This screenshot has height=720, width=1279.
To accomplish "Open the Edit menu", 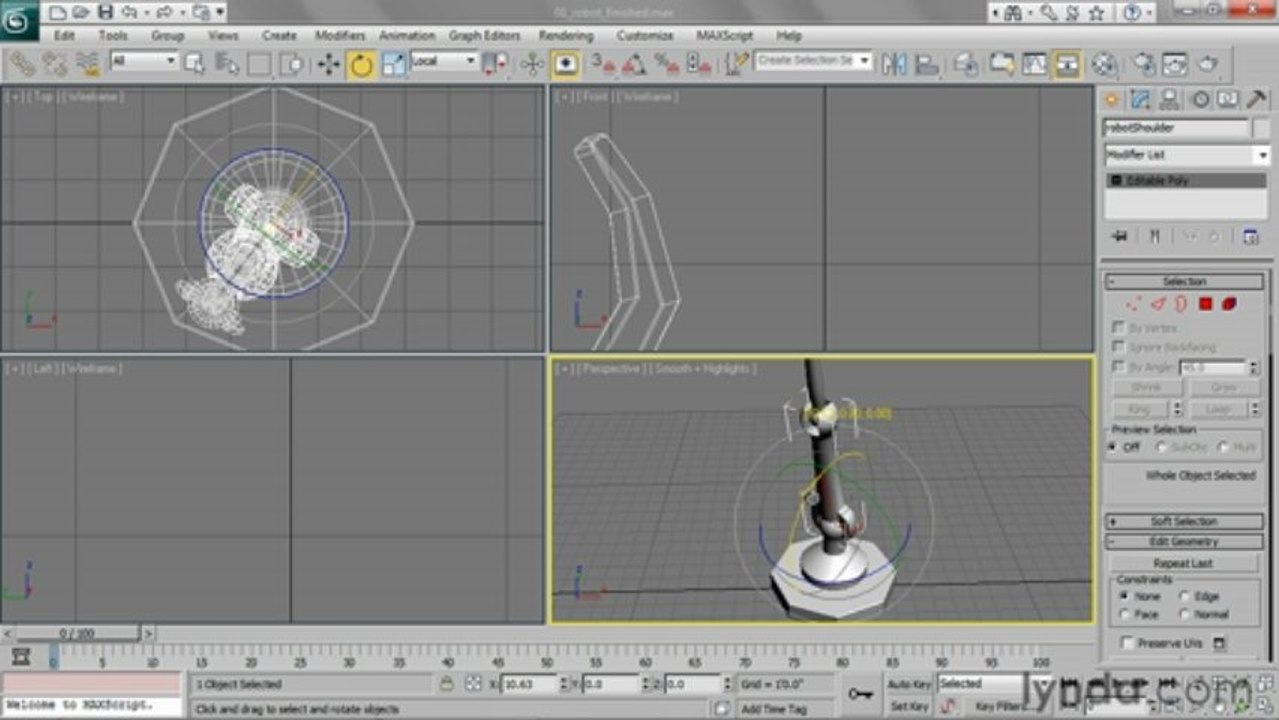I will (x=64, y=35).
